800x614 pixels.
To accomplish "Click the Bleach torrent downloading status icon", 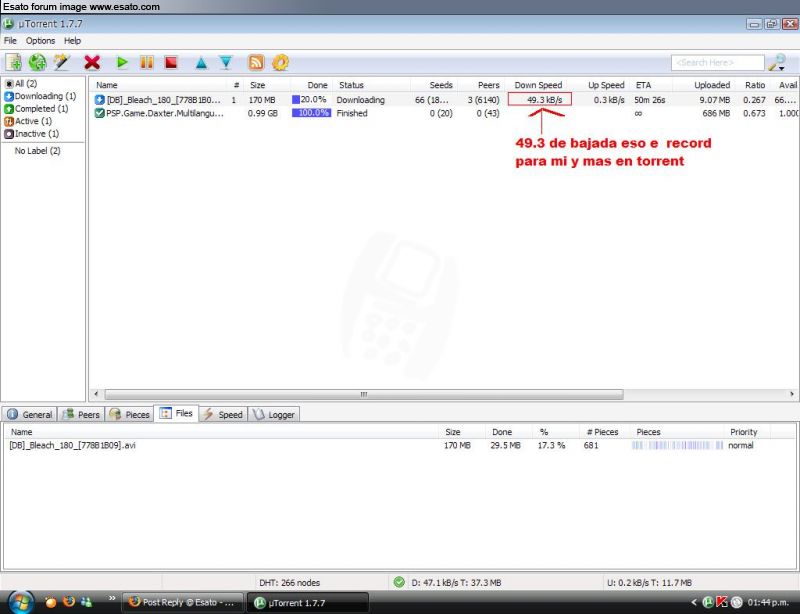I will click(x=99, y=100).
